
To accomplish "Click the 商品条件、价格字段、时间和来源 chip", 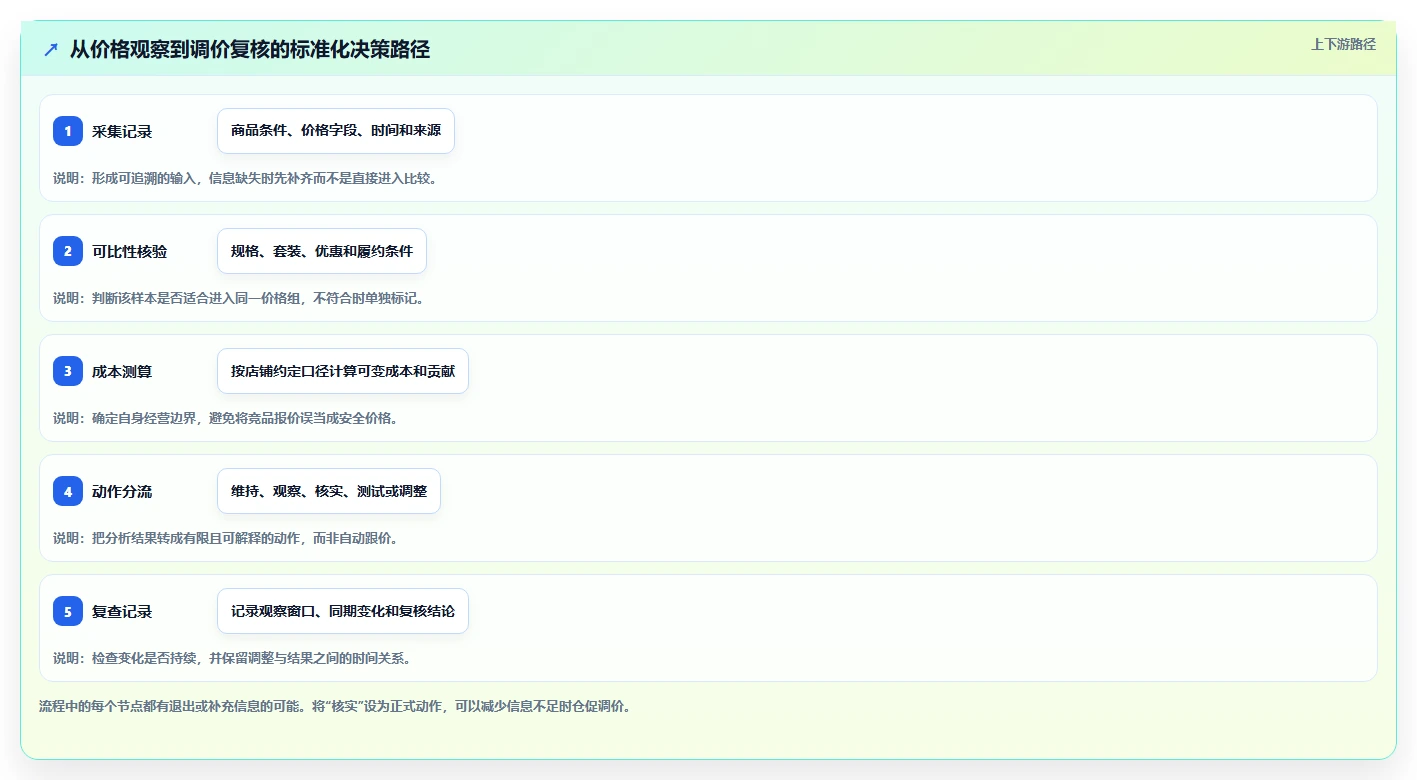I will pos(336,131).
